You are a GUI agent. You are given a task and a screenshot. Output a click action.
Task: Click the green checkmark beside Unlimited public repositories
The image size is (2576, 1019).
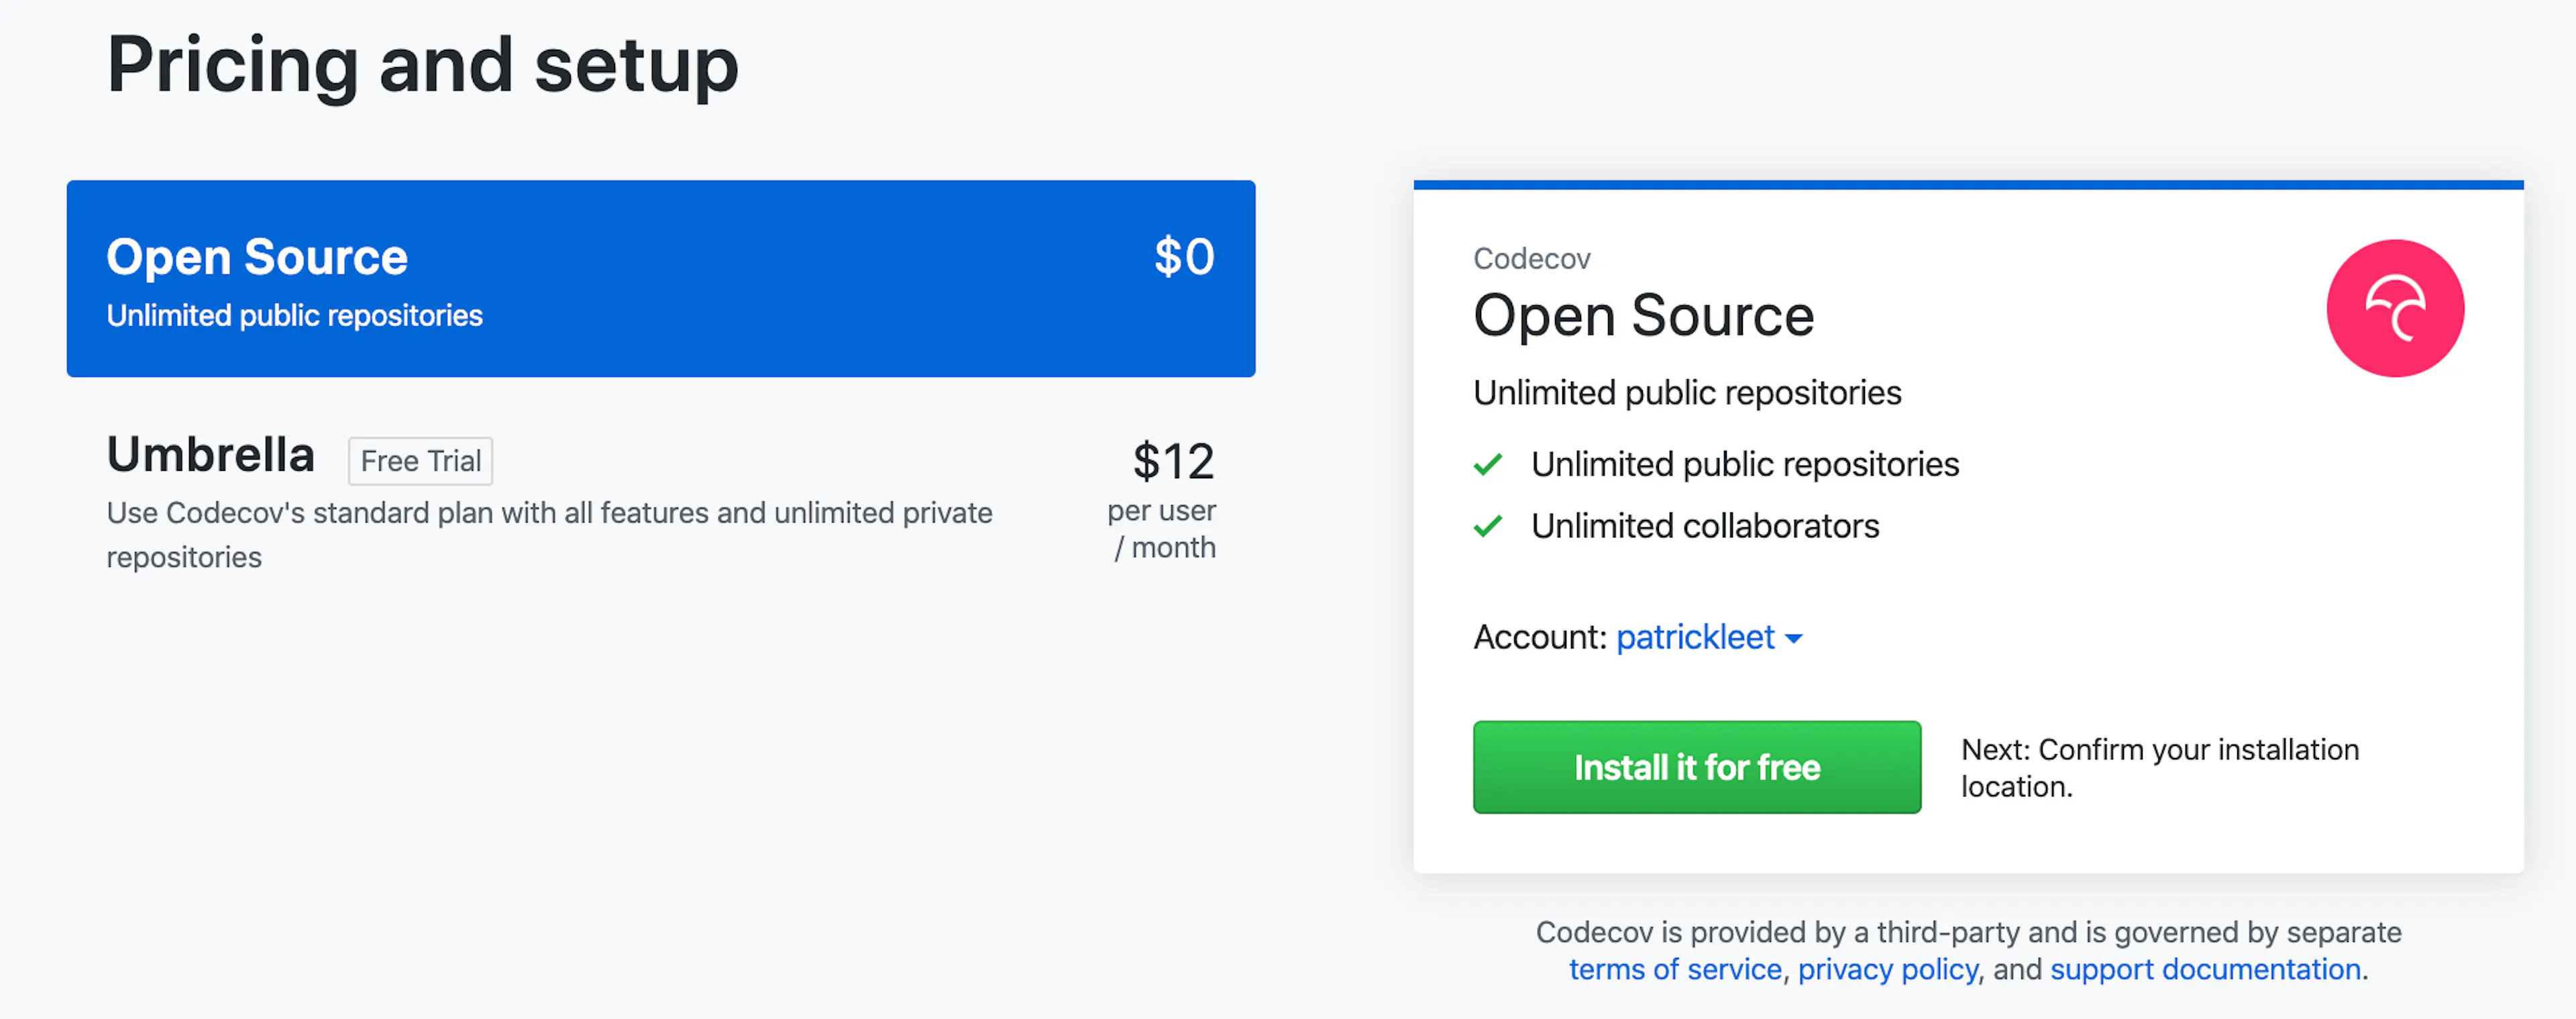coord(1488,464)
